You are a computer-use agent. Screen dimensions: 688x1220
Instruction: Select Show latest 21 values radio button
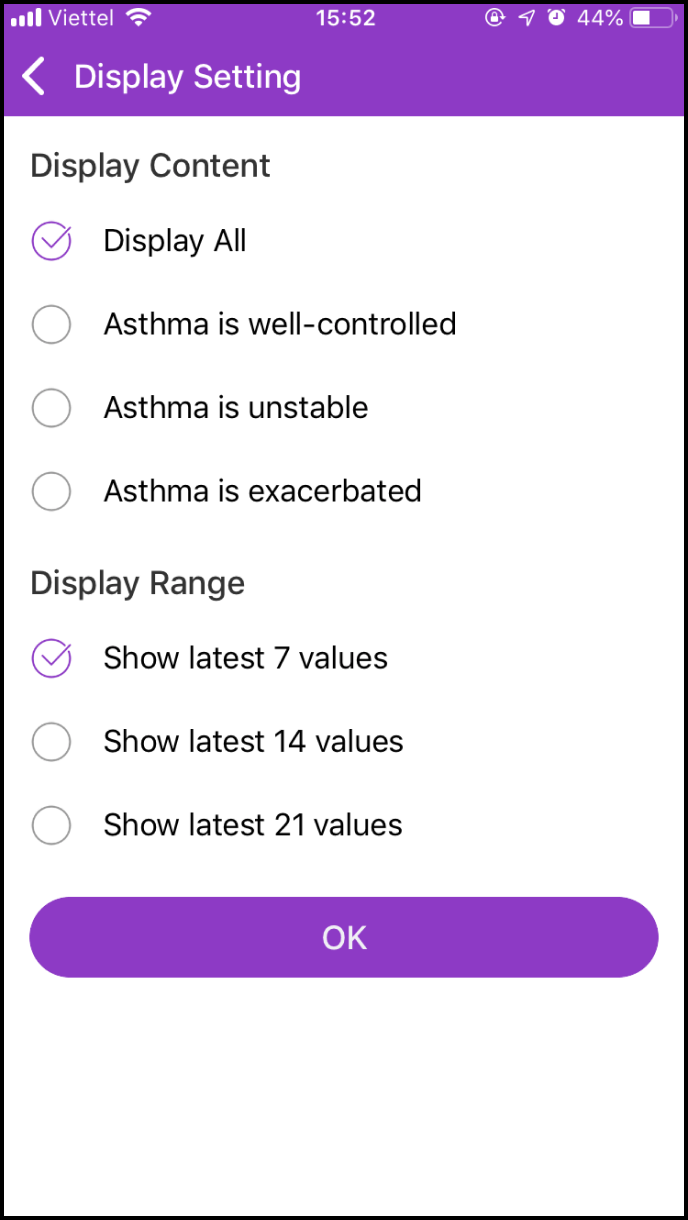[51, 825]
